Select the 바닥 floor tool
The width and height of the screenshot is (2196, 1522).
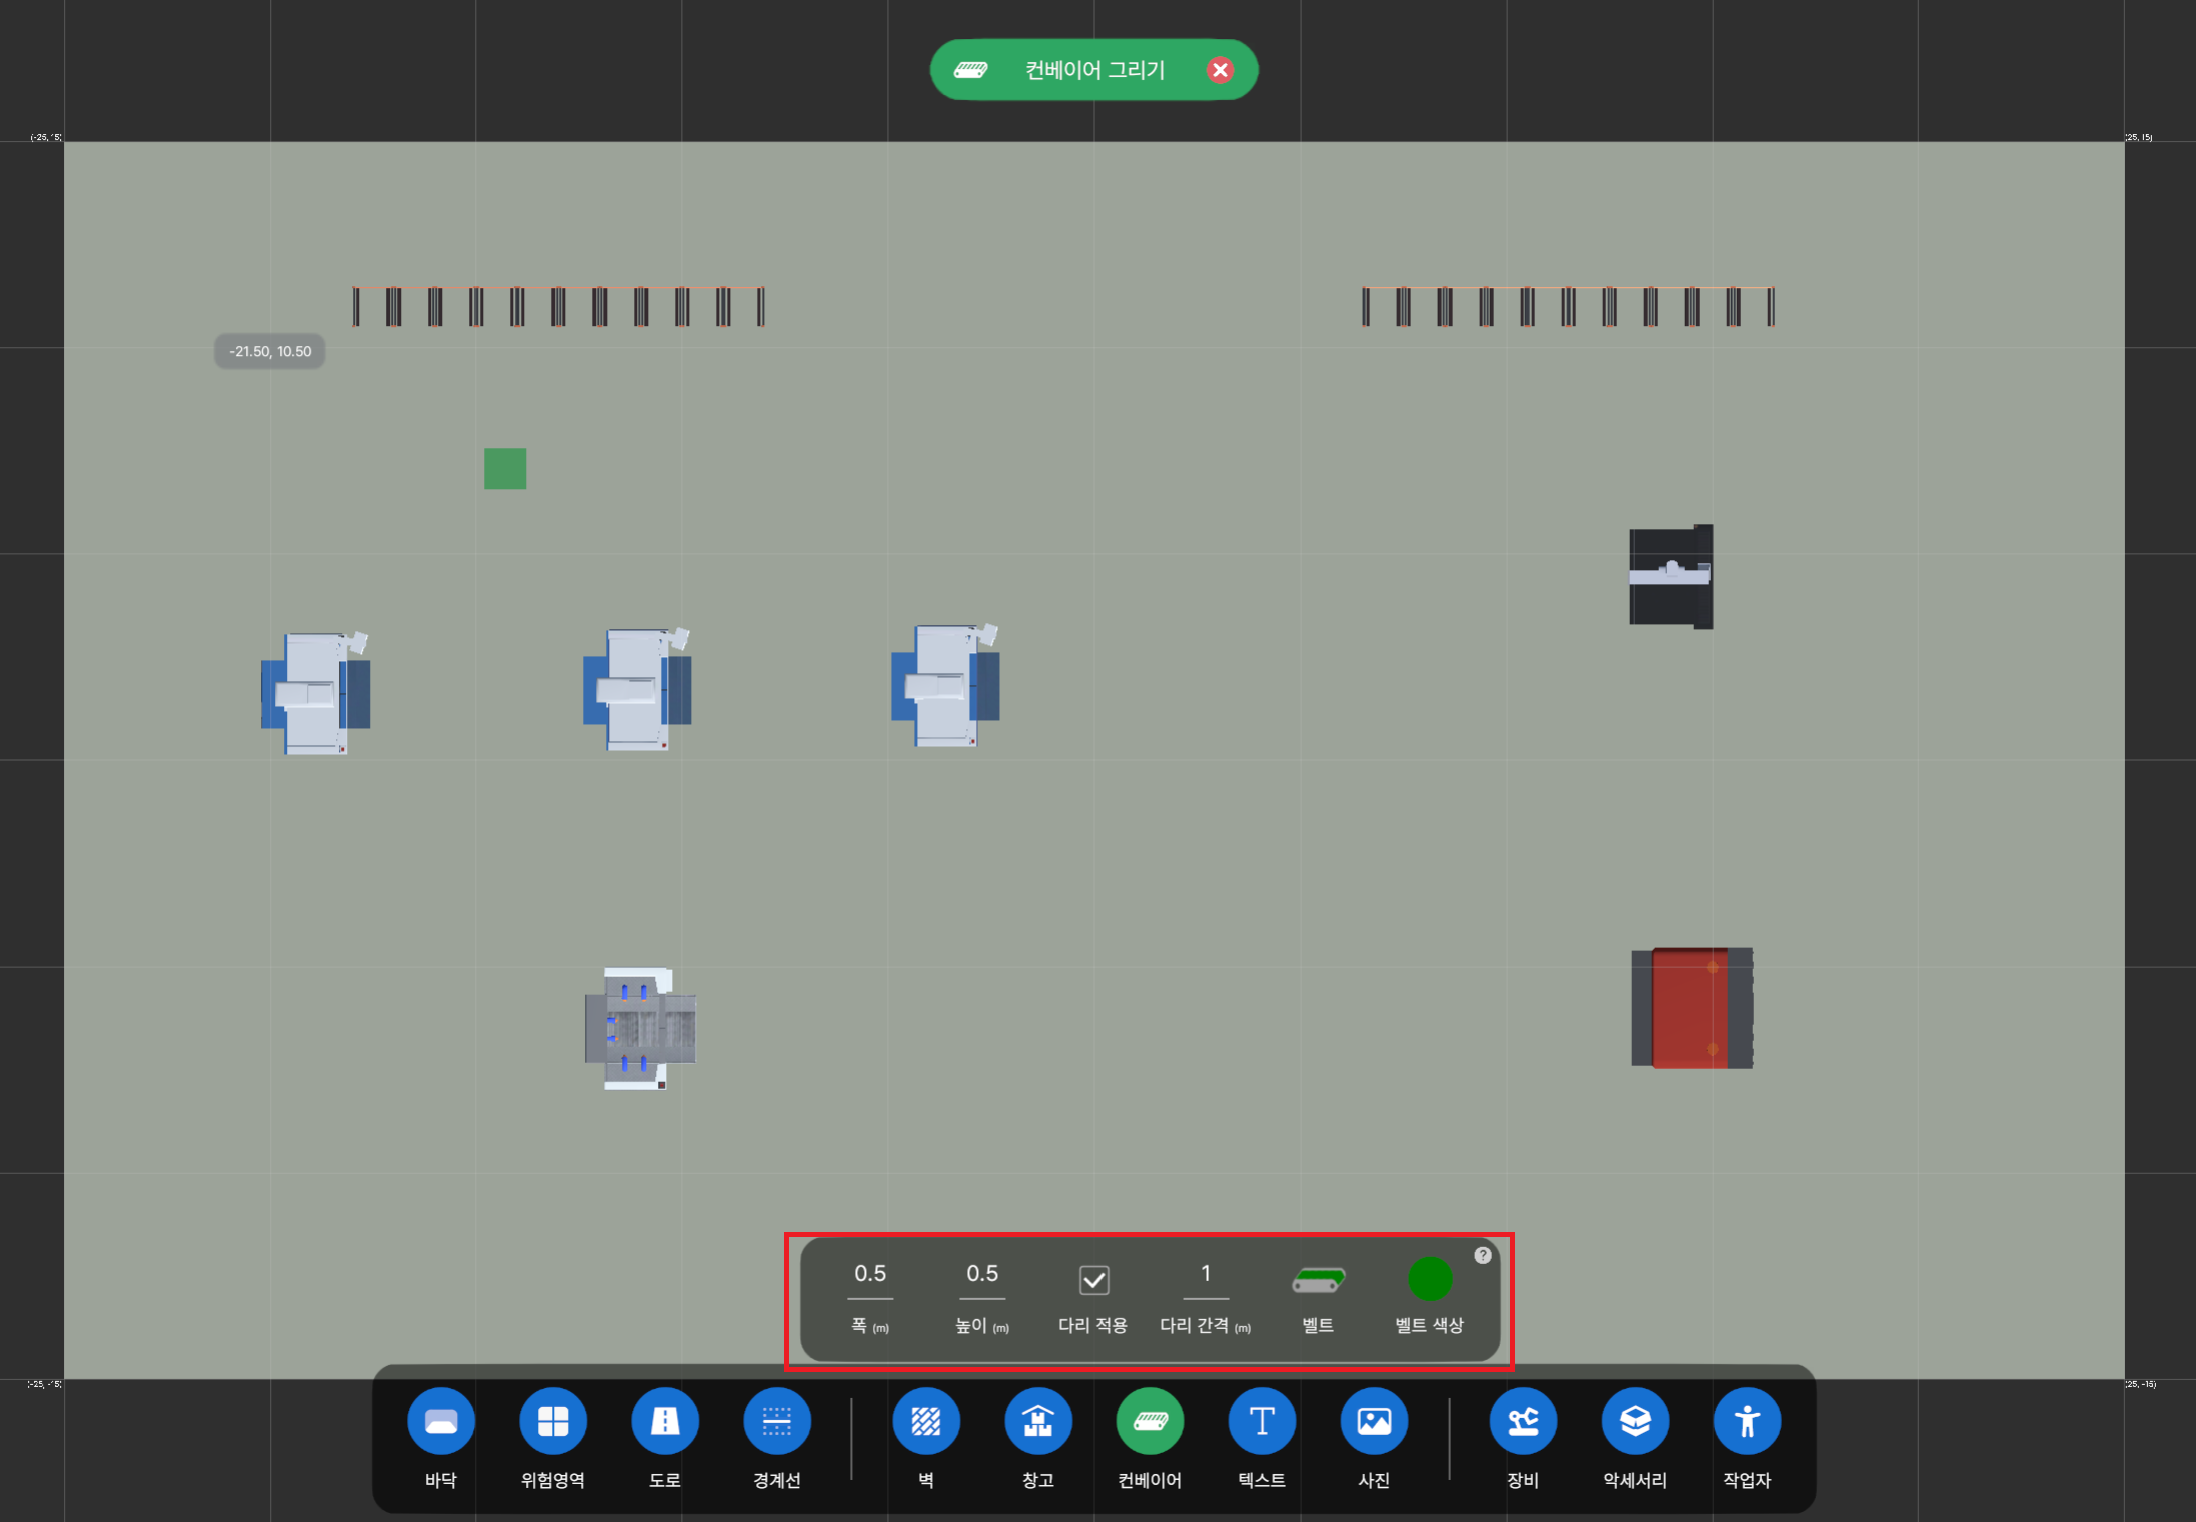pyautogui.click(x=441, y=1421)
